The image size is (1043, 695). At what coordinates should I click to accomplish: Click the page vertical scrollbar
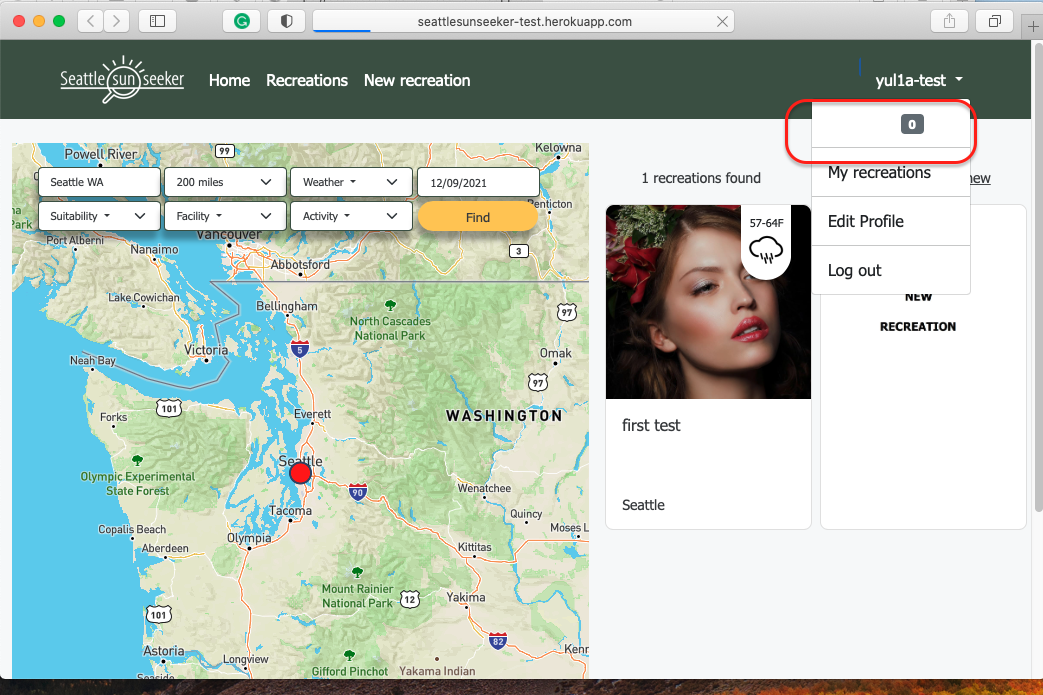pyautogui.click(x=1038, y=279)
